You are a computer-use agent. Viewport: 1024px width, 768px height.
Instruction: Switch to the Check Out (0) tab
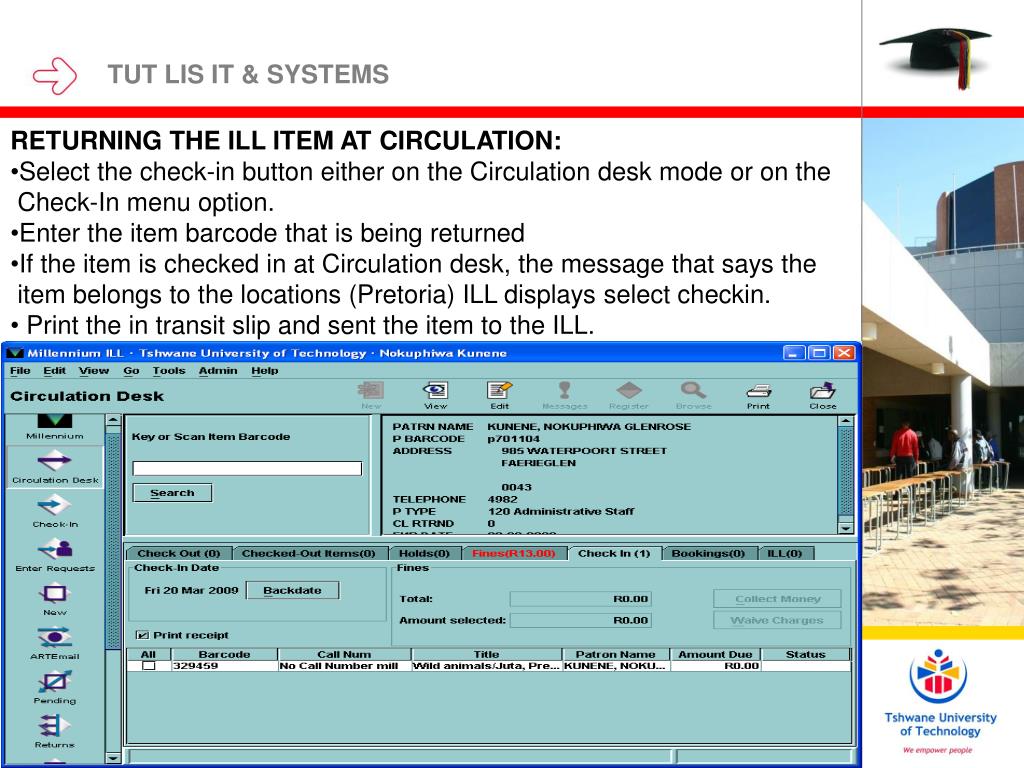point(179,553)
